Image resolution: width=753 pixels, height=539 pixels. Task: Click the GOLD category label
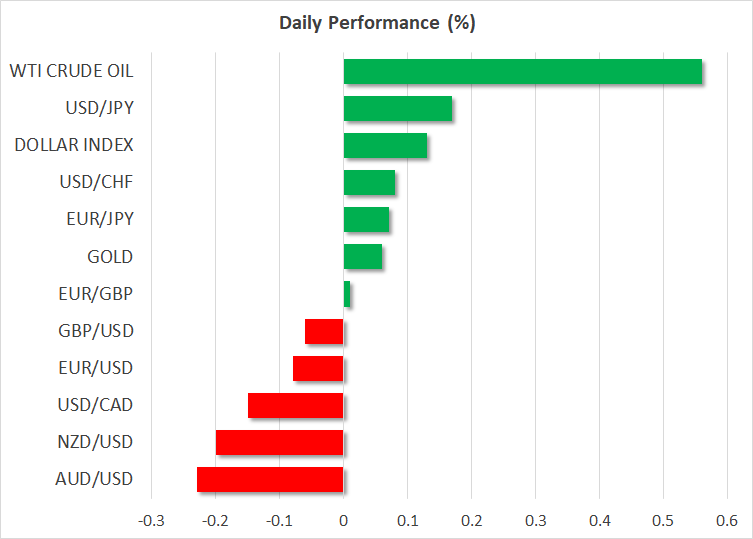(110, 257)
